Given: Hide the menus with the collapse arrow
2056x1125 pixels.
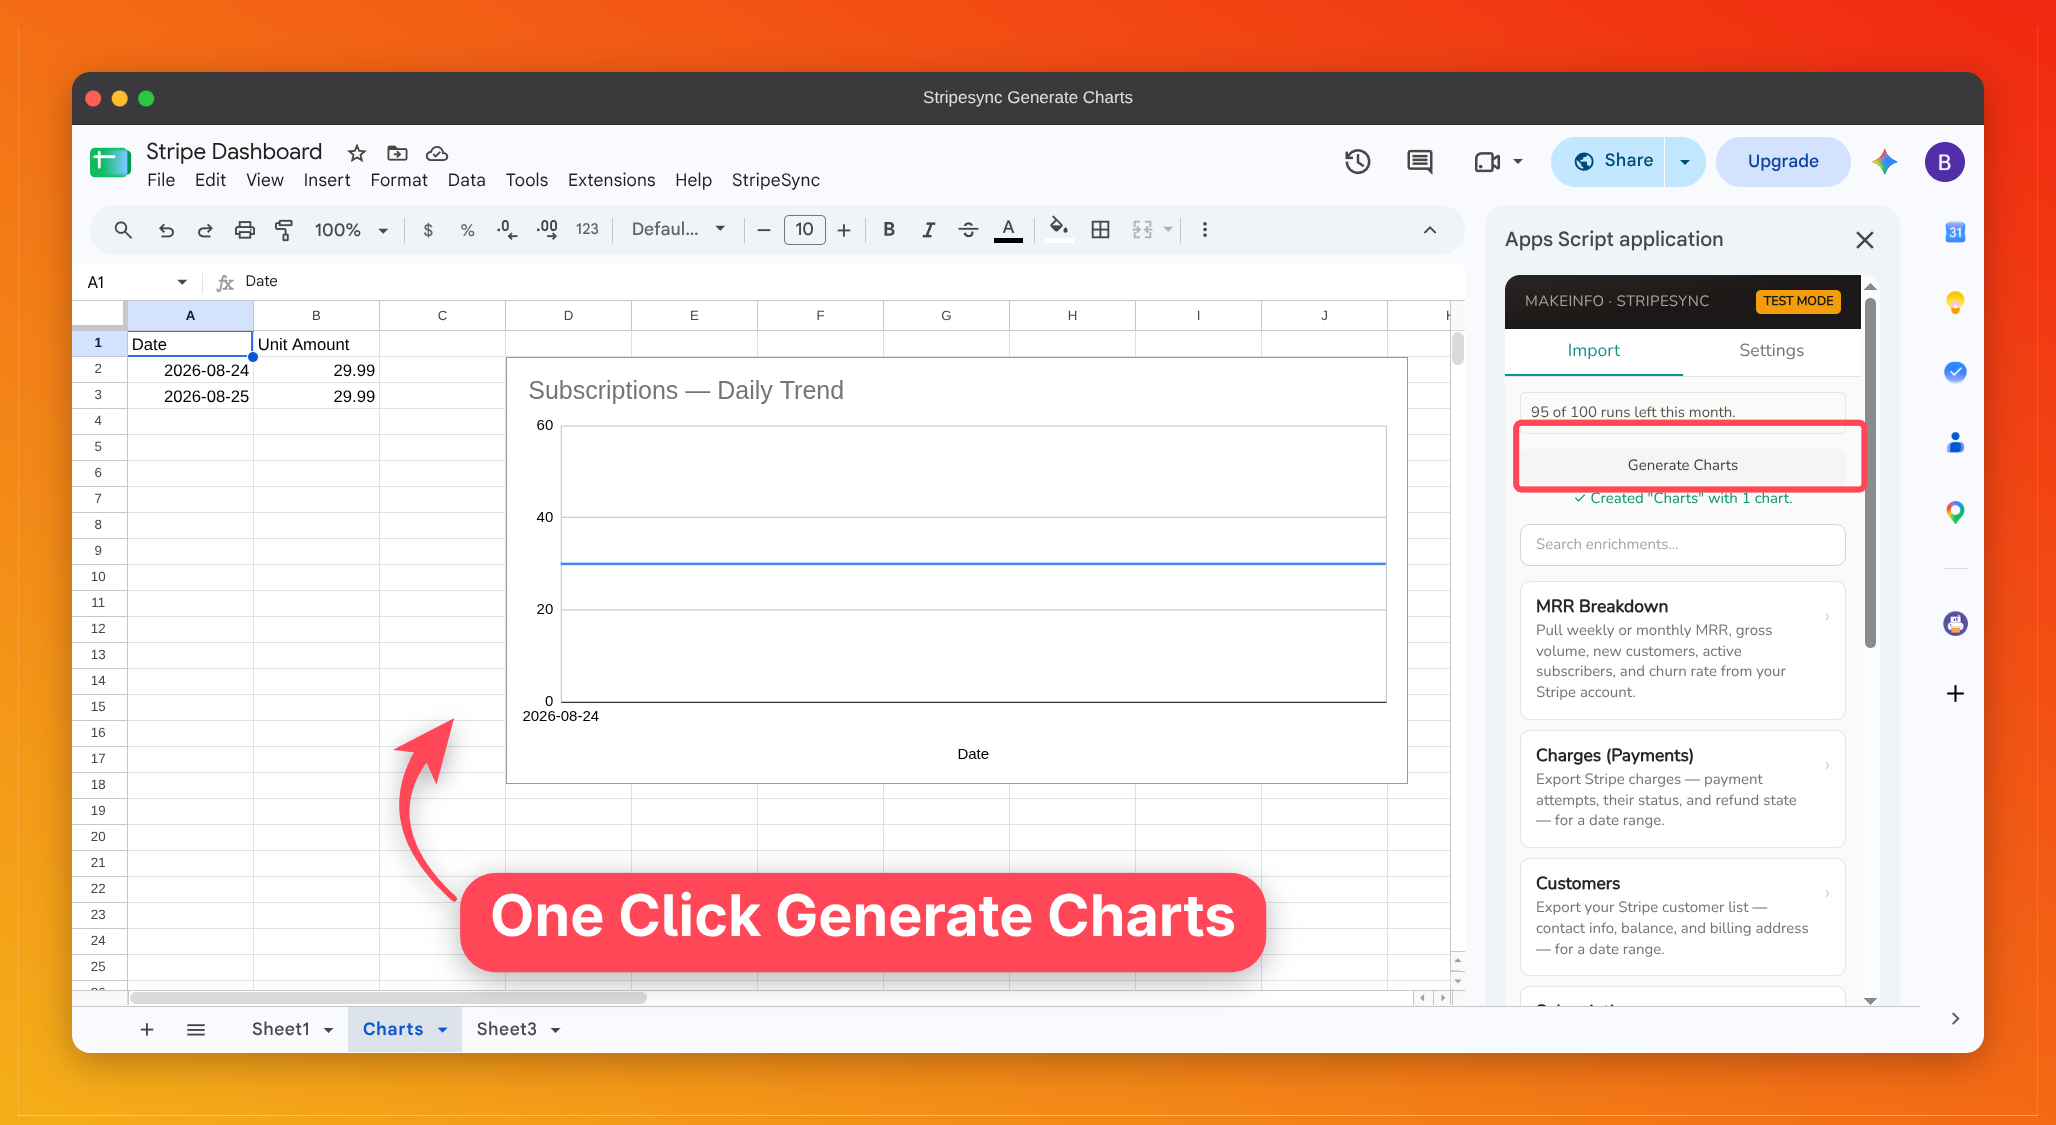Looking at the screenshot, I should tap(1430, 230).
